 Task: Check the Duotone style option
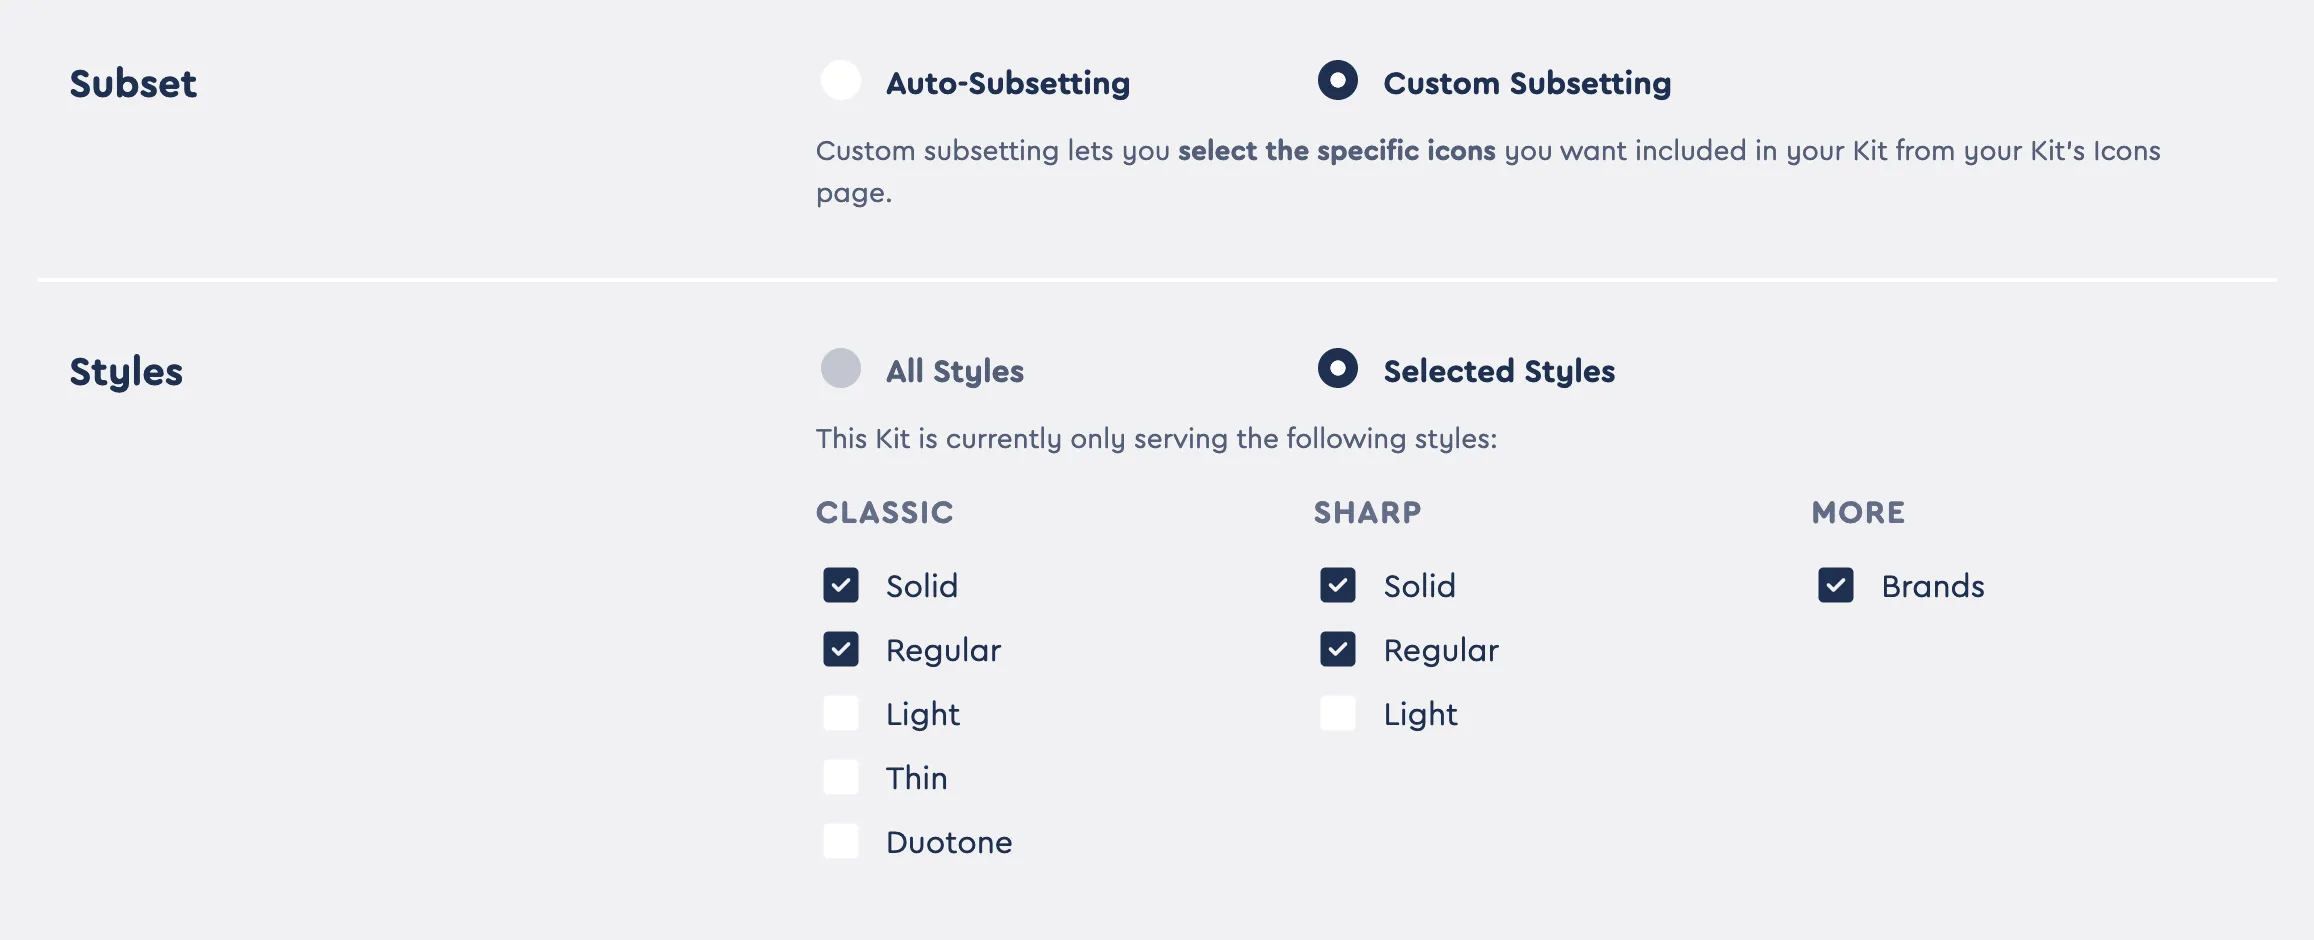click(841, 841)
